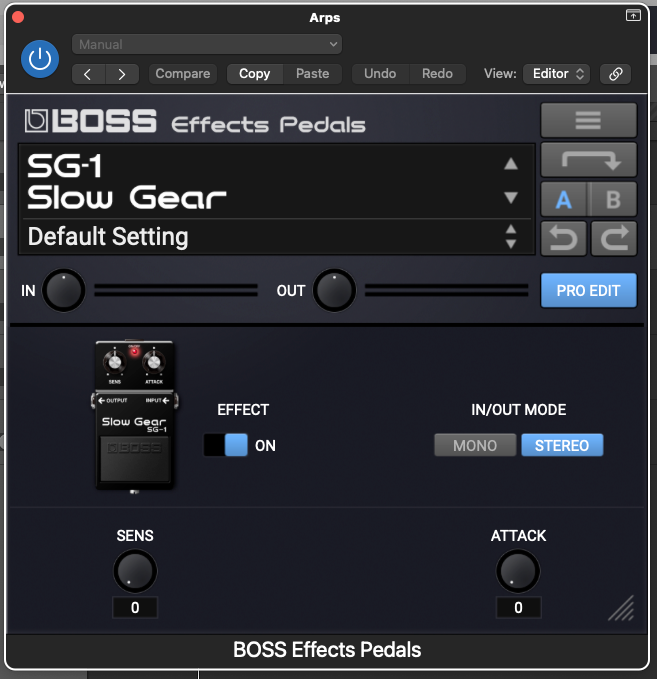The width and height of the screenshot is (657, 679).
Task: Toggle the plugin power bypass button
Action: 40,59
